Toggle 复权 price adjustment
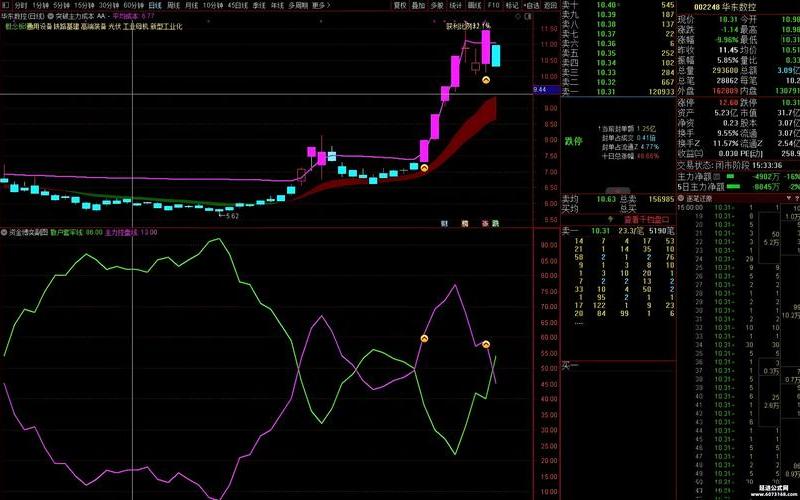Viewport: 800px width, 500px height. (x=400, y=5)
